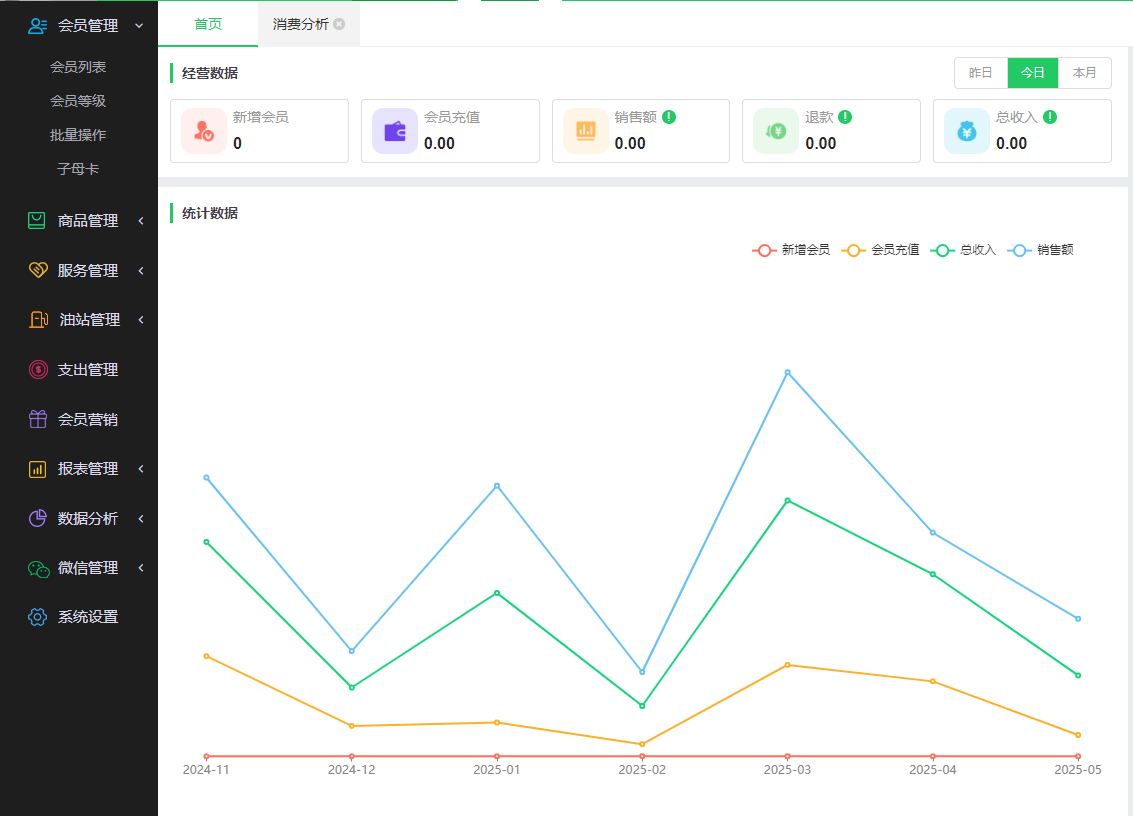This screenshot has width=1133, height=816.
Task: Click the 总收入 data point at 2025-03
Action: (788, 500)
